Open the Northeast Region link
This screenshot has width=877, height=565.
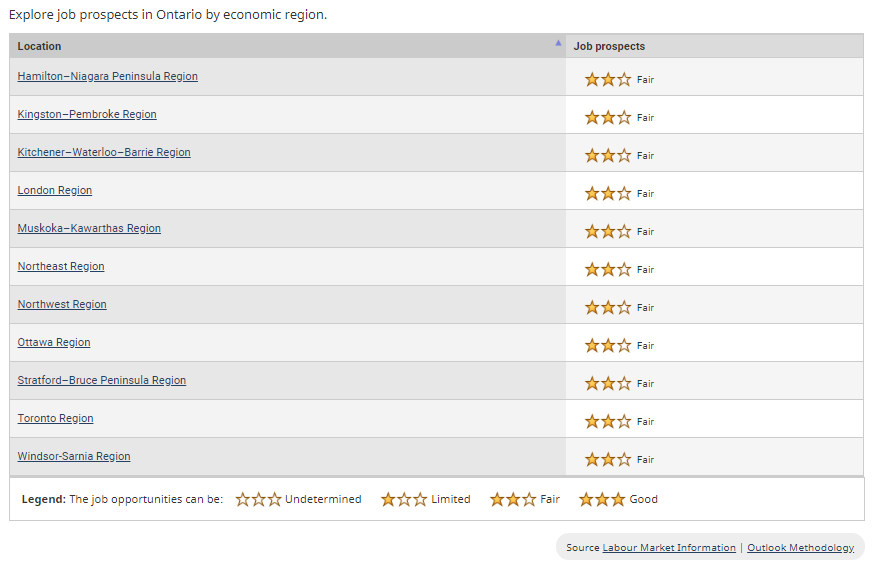(61, 266)
